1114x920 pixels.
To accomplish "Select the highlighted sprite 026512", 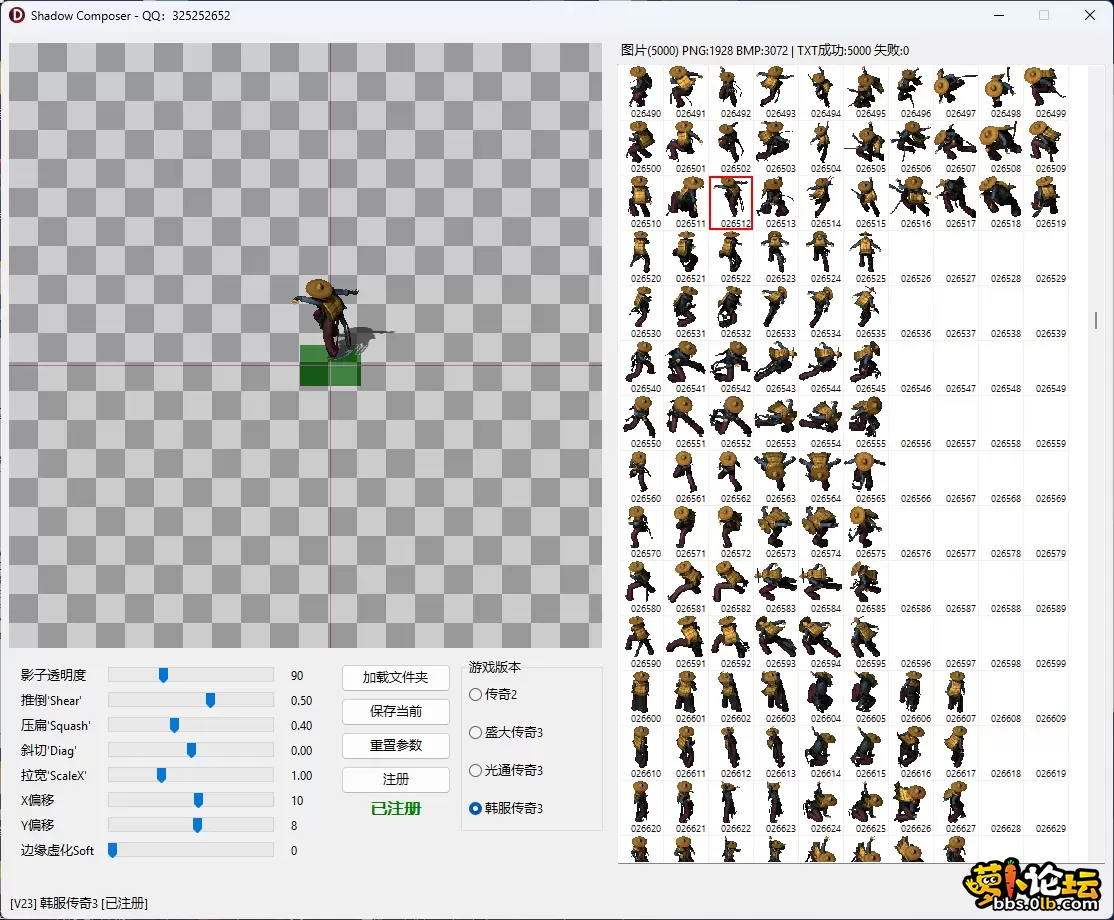I will click(x=731, y=202).
